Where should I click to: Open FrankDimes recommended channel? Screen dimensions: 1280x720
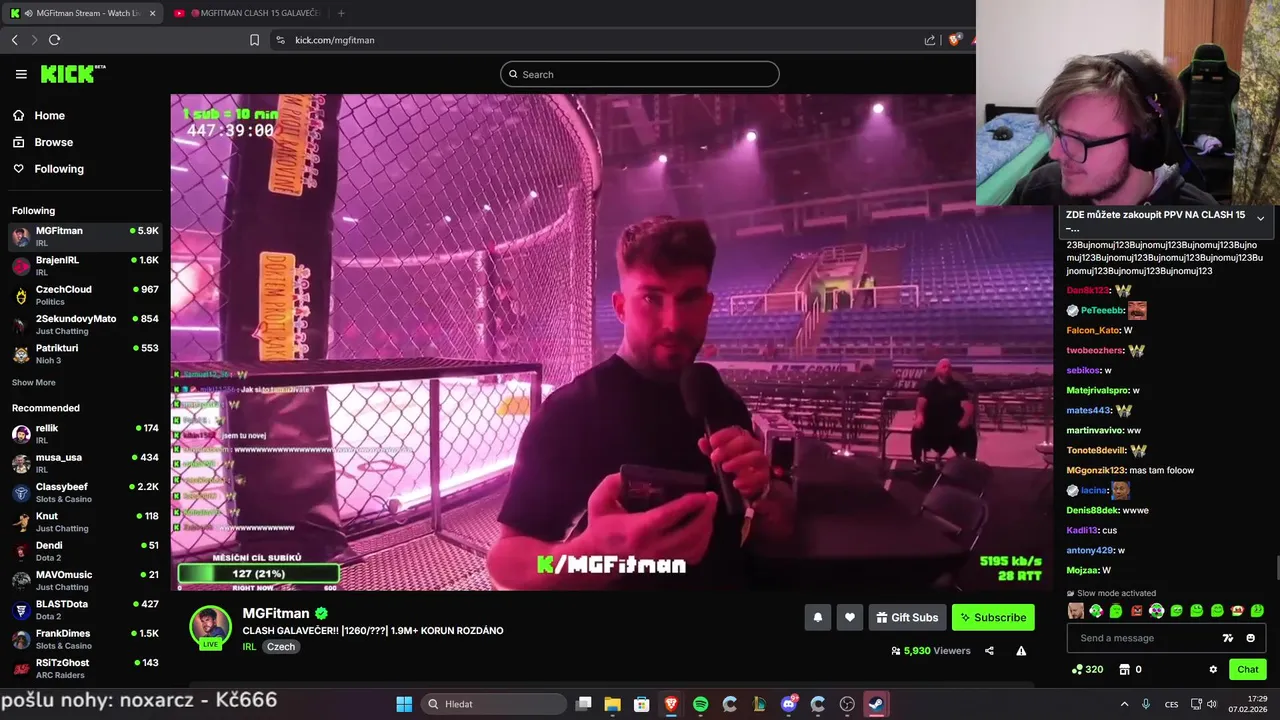point(85,639)
